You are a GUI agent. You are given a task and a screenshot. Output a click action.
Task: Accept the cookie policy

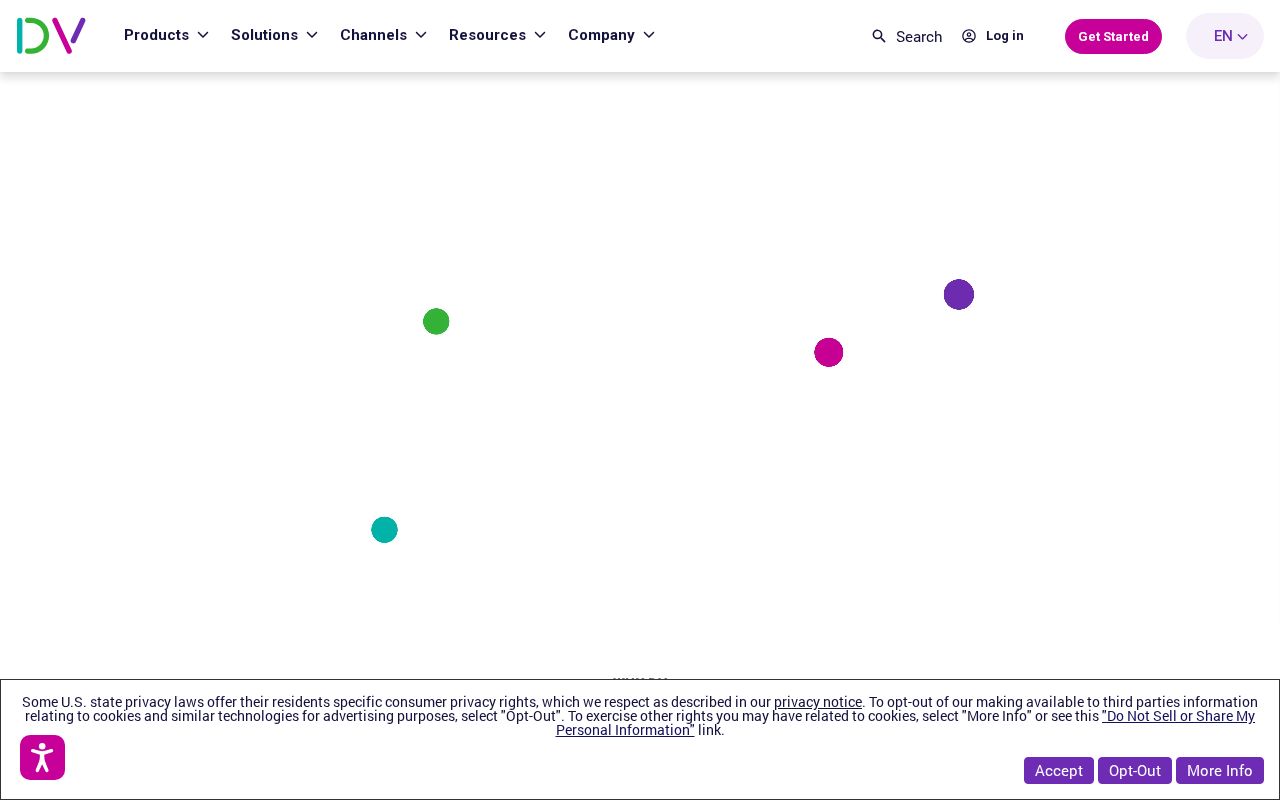click(1059, 770)
